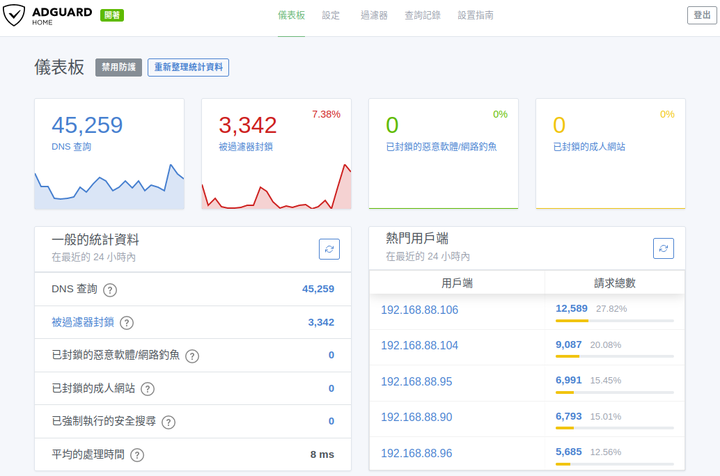Click the 登出 sign out button
This screenshot has width=720, height=476.
pos(702,15)
